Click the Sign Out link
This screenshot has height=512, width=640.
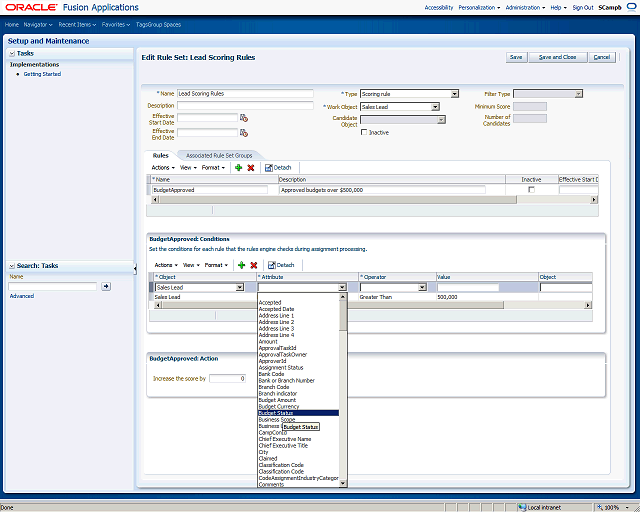pos(583,7)
